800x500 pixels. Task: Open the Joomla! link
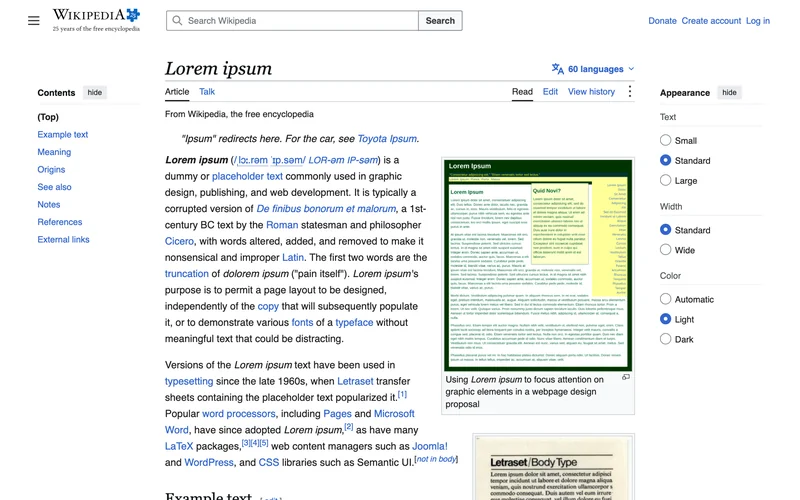[x=430, y=446]
